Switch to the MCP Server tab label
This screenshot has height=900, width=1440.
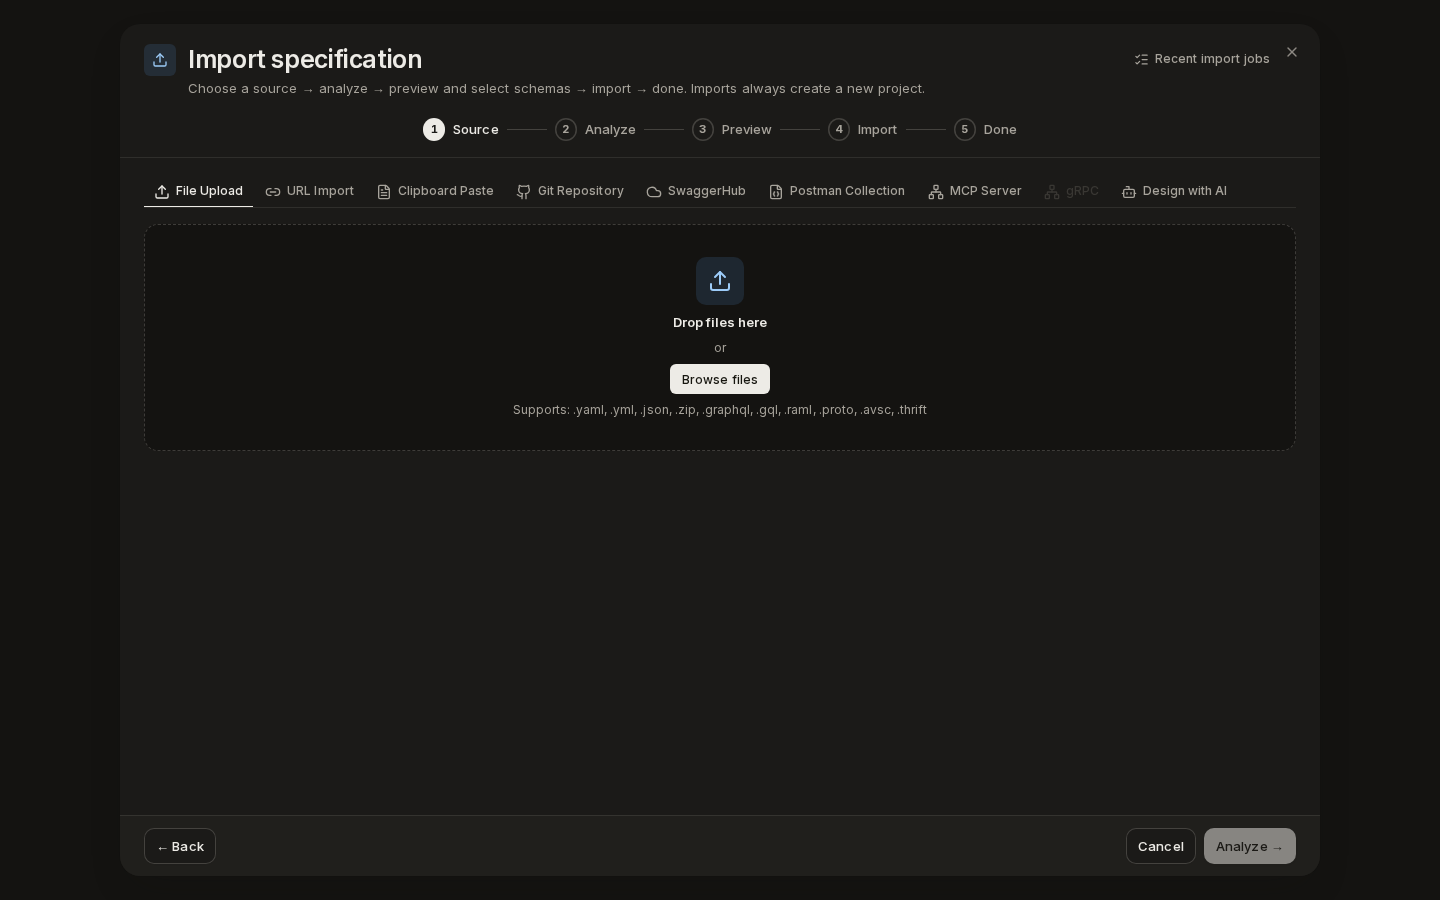point(986,191)
